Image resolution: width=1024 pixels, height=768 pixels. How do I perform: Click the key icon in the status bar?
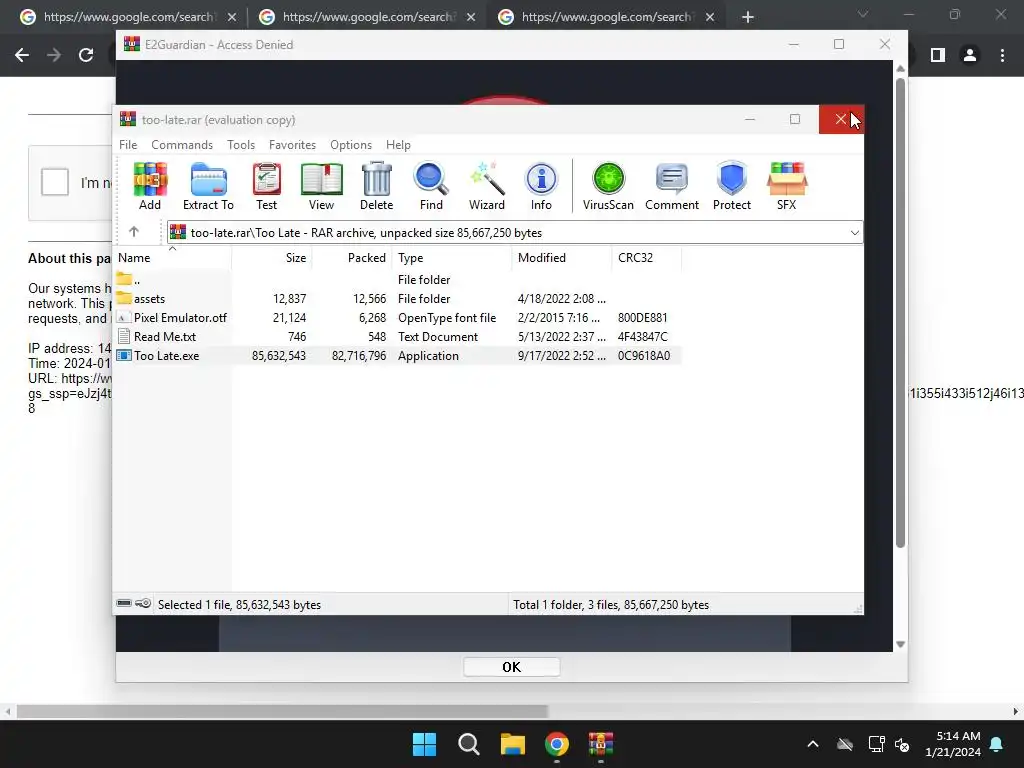(143, 603)
